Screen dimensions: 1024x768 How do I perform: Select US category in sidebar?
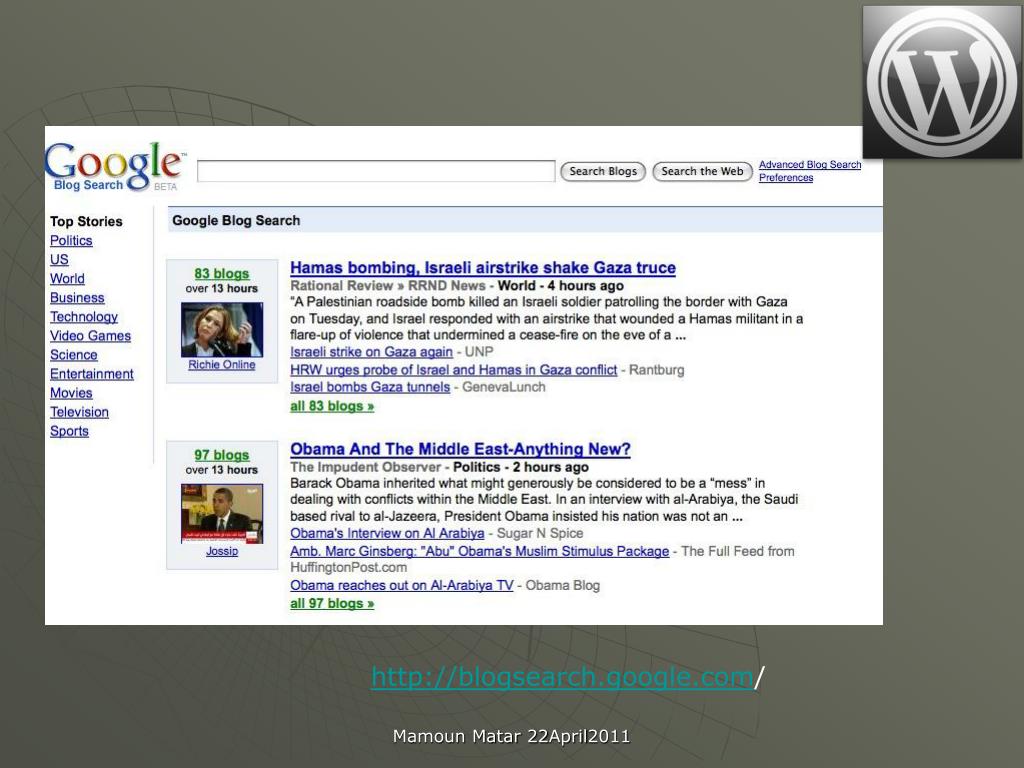(59, 259)
